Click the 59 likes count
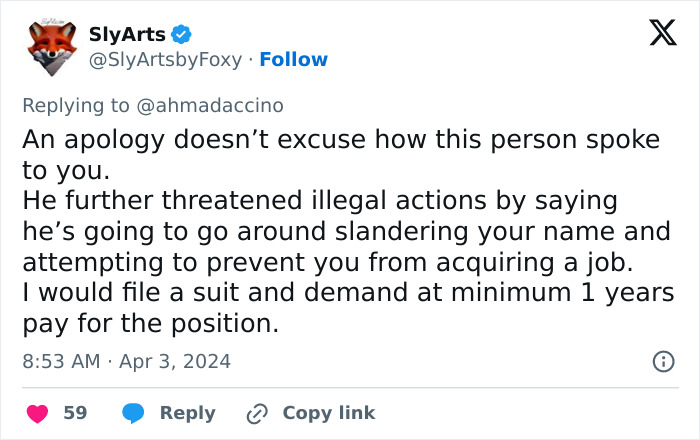This screenshot has height=440, width=700. coord(75,413)
